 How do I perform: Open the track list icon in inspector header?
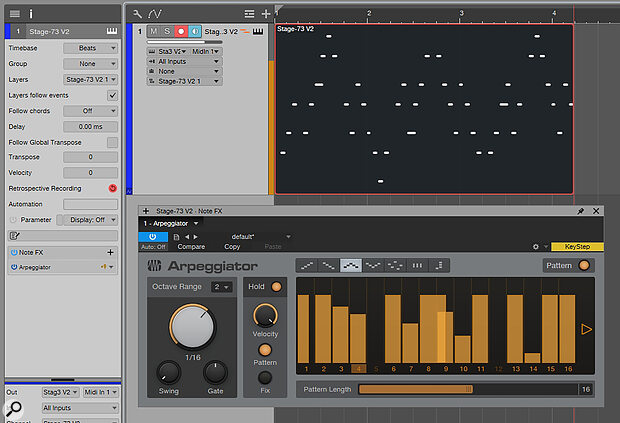click(x=15, y=14)
